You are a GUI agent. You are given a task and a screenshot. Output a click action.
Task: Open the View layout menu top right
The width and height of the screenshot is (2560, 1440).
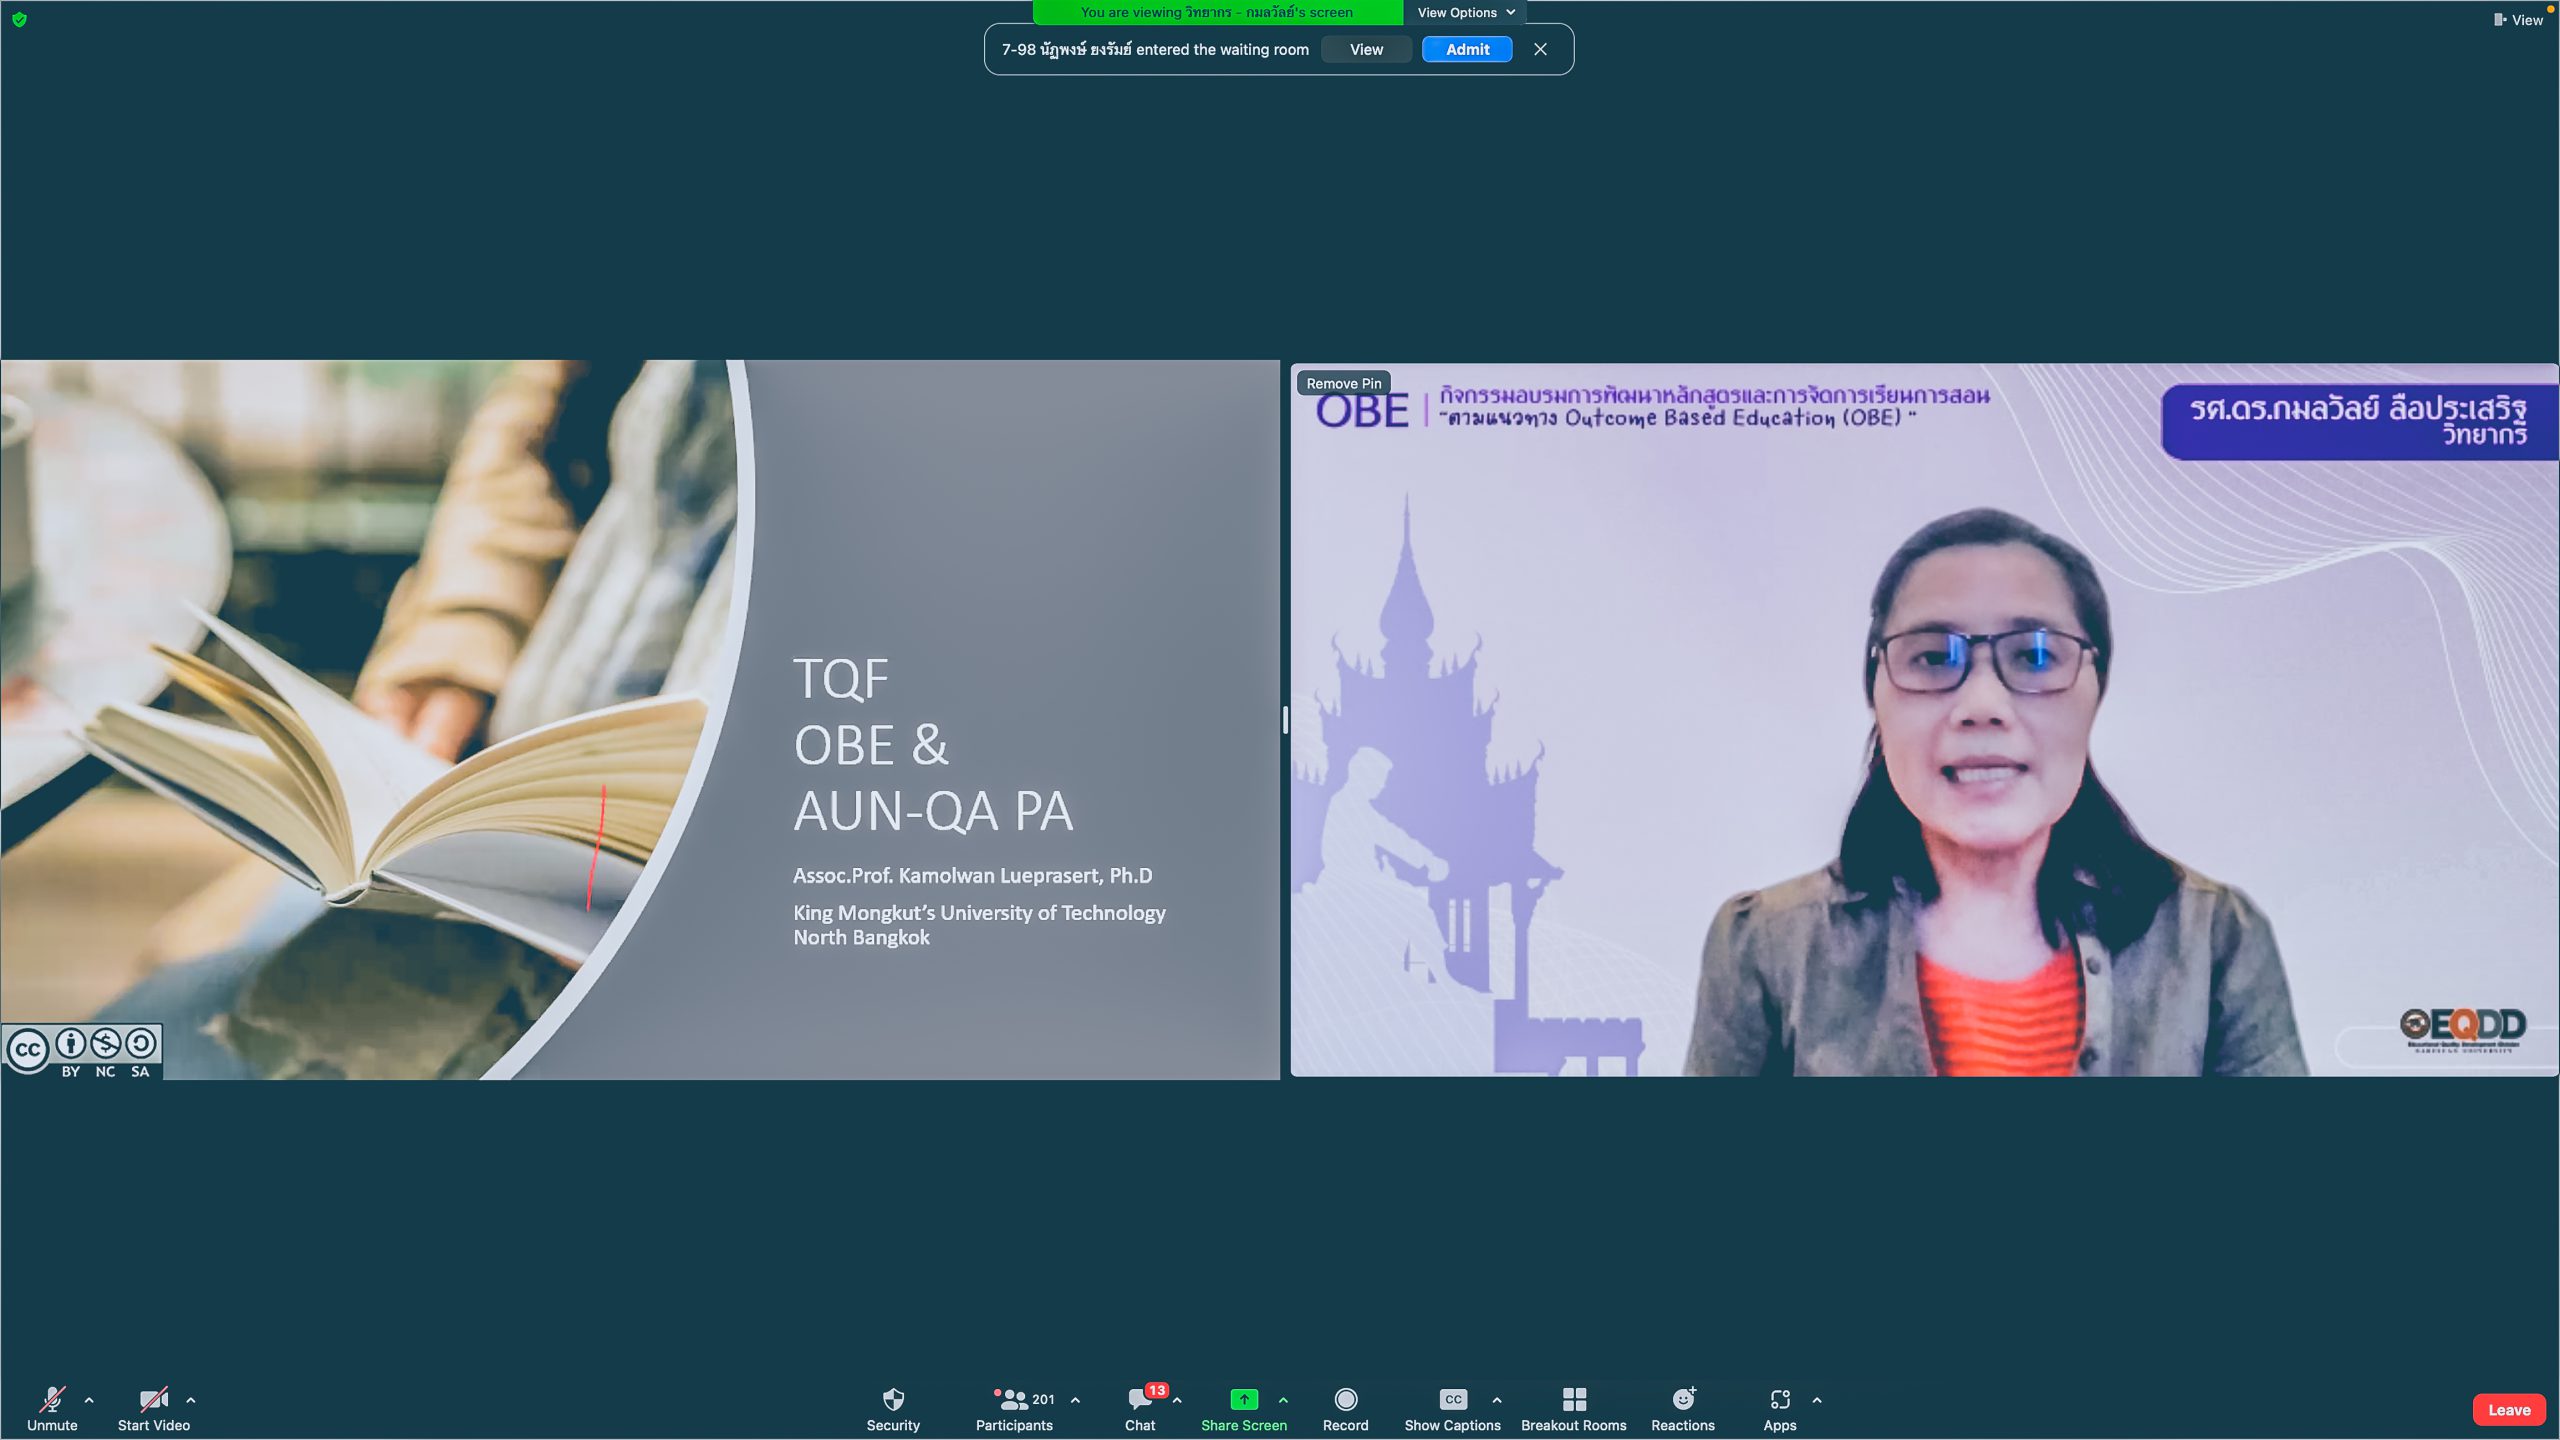click(2517, 19)
